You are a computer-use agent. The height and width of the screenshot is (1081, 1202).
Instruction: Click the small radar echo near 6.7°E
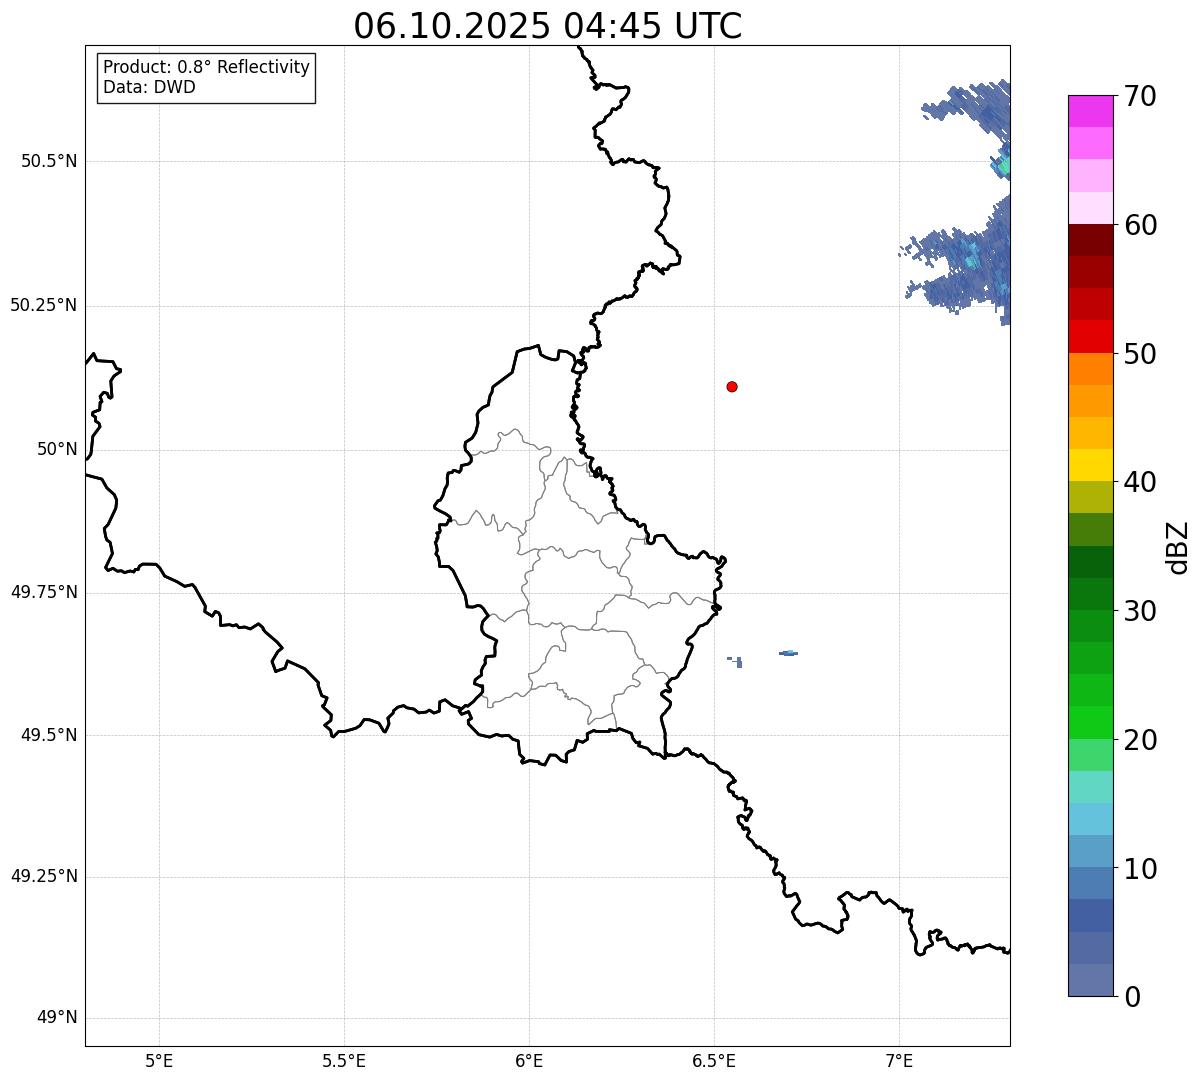tap(788, 653)
